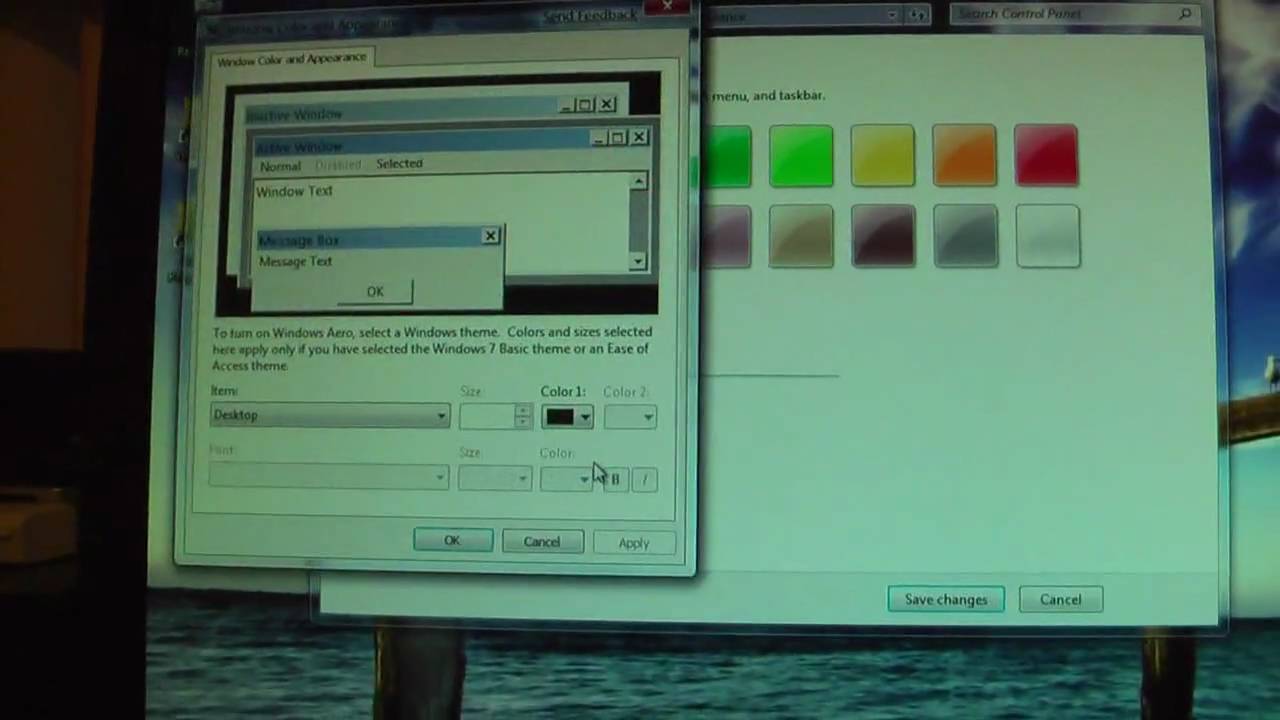Toggle the bold font style button
The image size is (1280, 720).
616,480
